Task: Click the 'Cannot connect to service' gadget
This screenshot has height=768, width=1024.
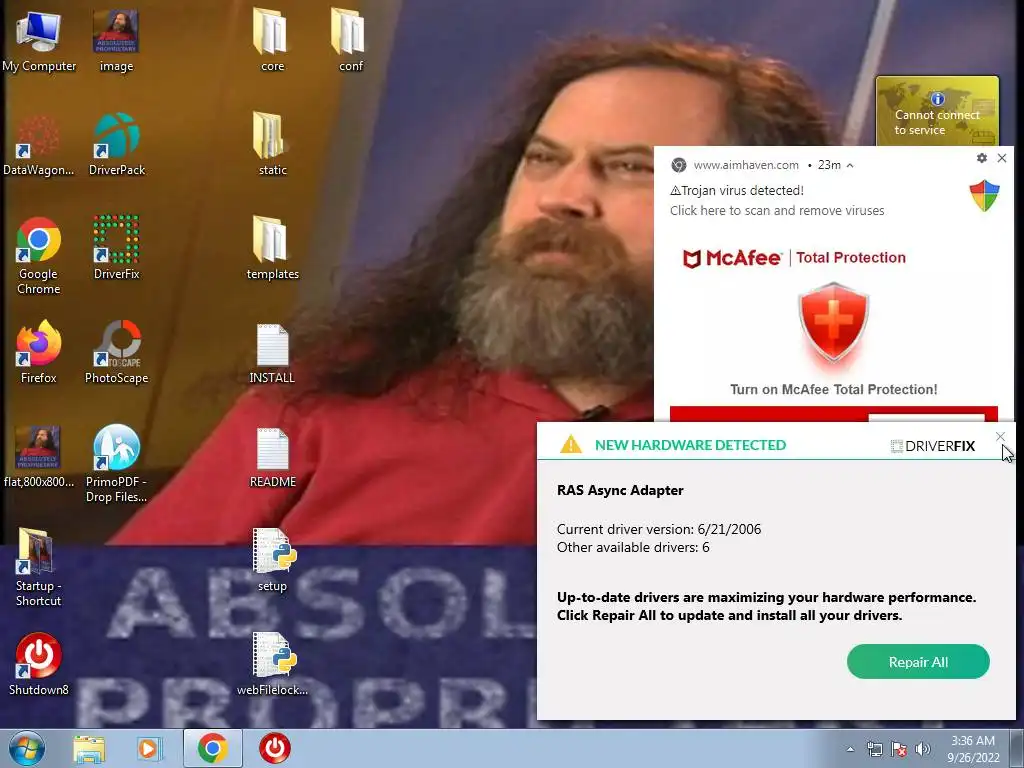Action: [937, 111]
